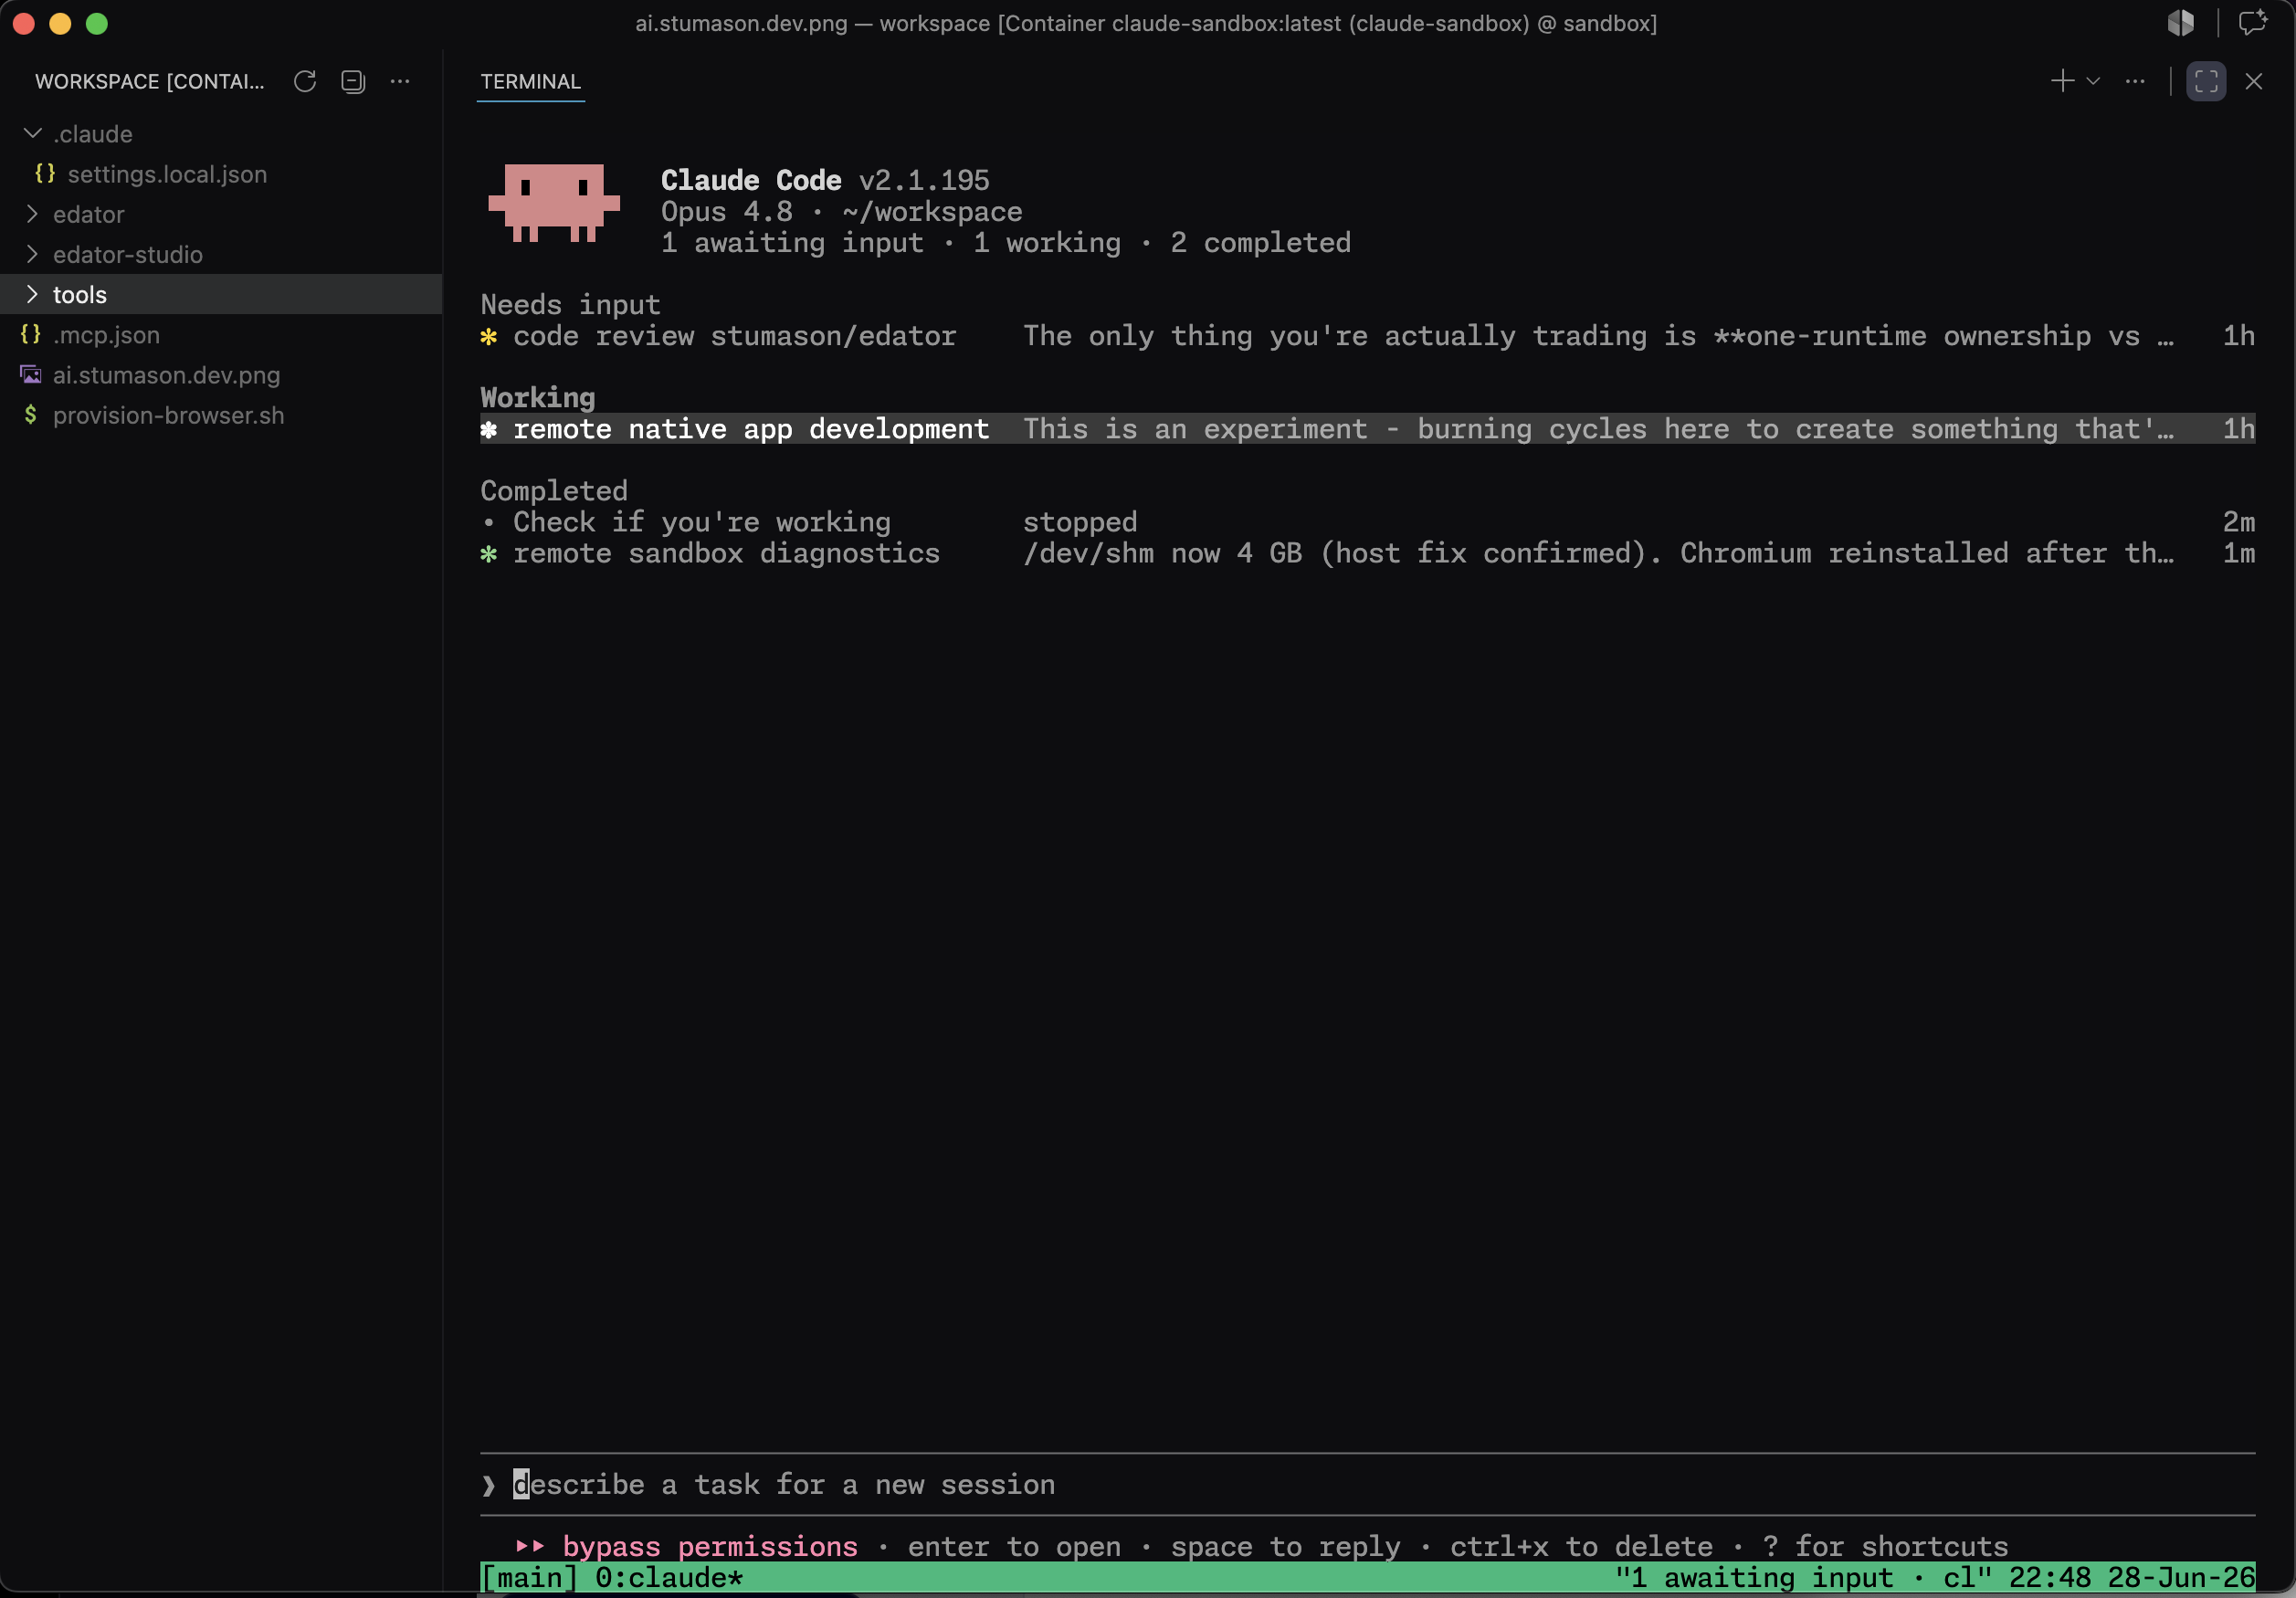Click the Needs input section heading
The width and height of the screenshot is (2296, 1598).
point(570,305)
